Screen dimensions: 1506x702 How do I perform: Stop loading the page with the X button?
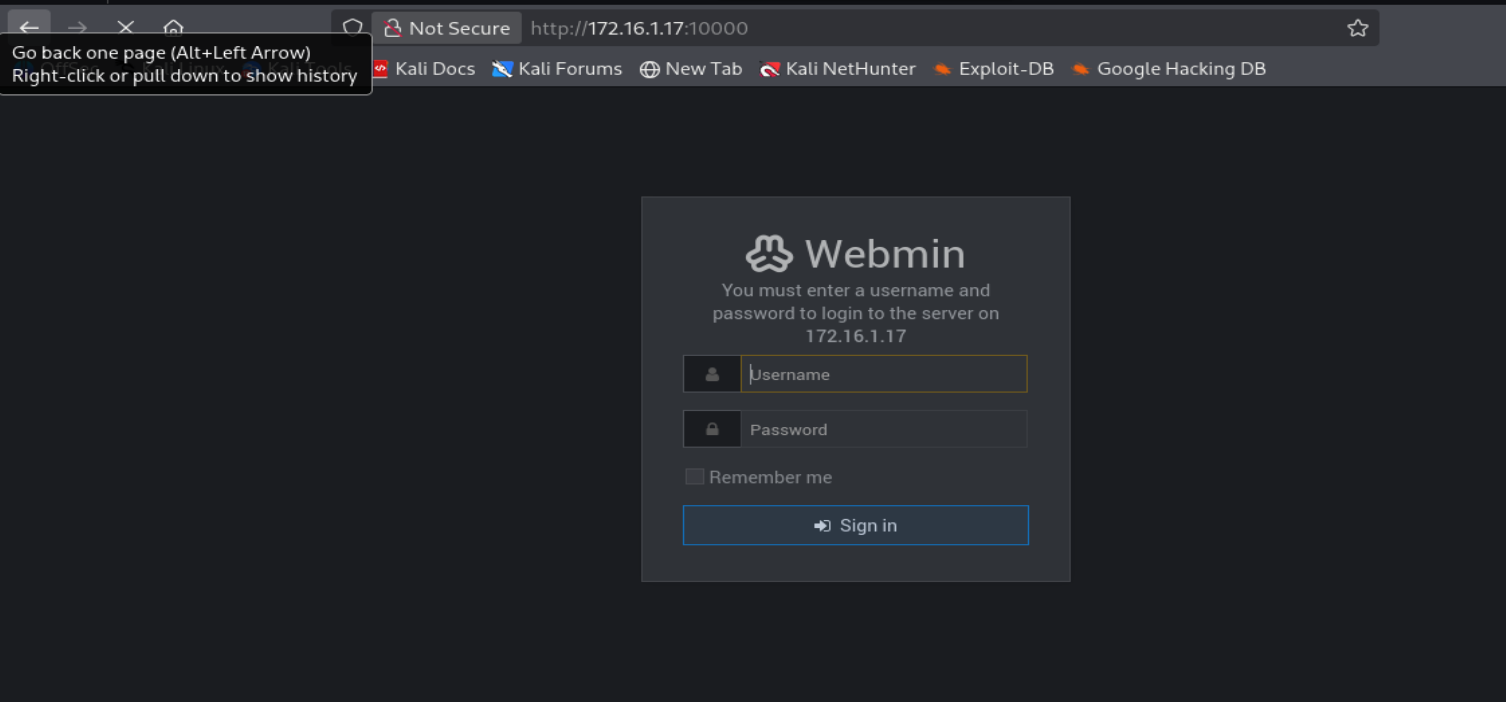click(x=125, y=28)
